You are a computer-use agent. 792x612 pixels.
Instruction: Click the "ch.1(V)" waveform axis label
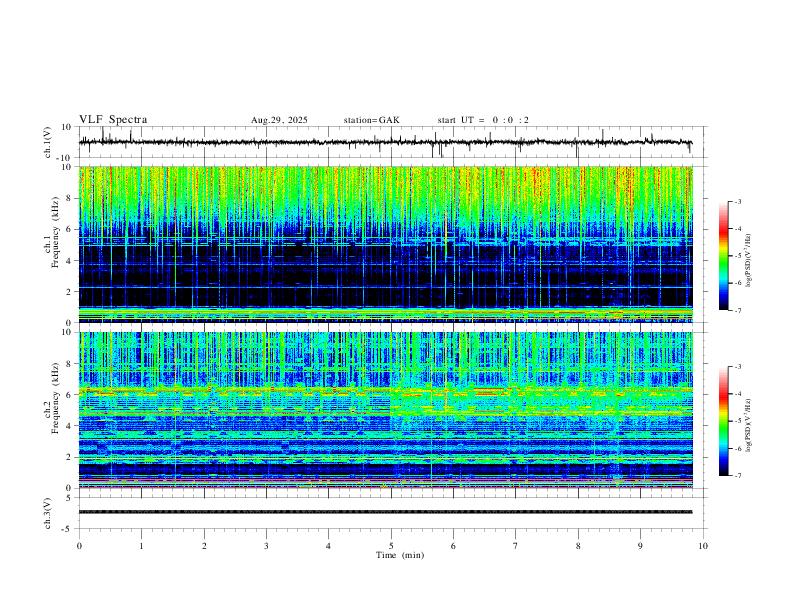coord(48,142)
